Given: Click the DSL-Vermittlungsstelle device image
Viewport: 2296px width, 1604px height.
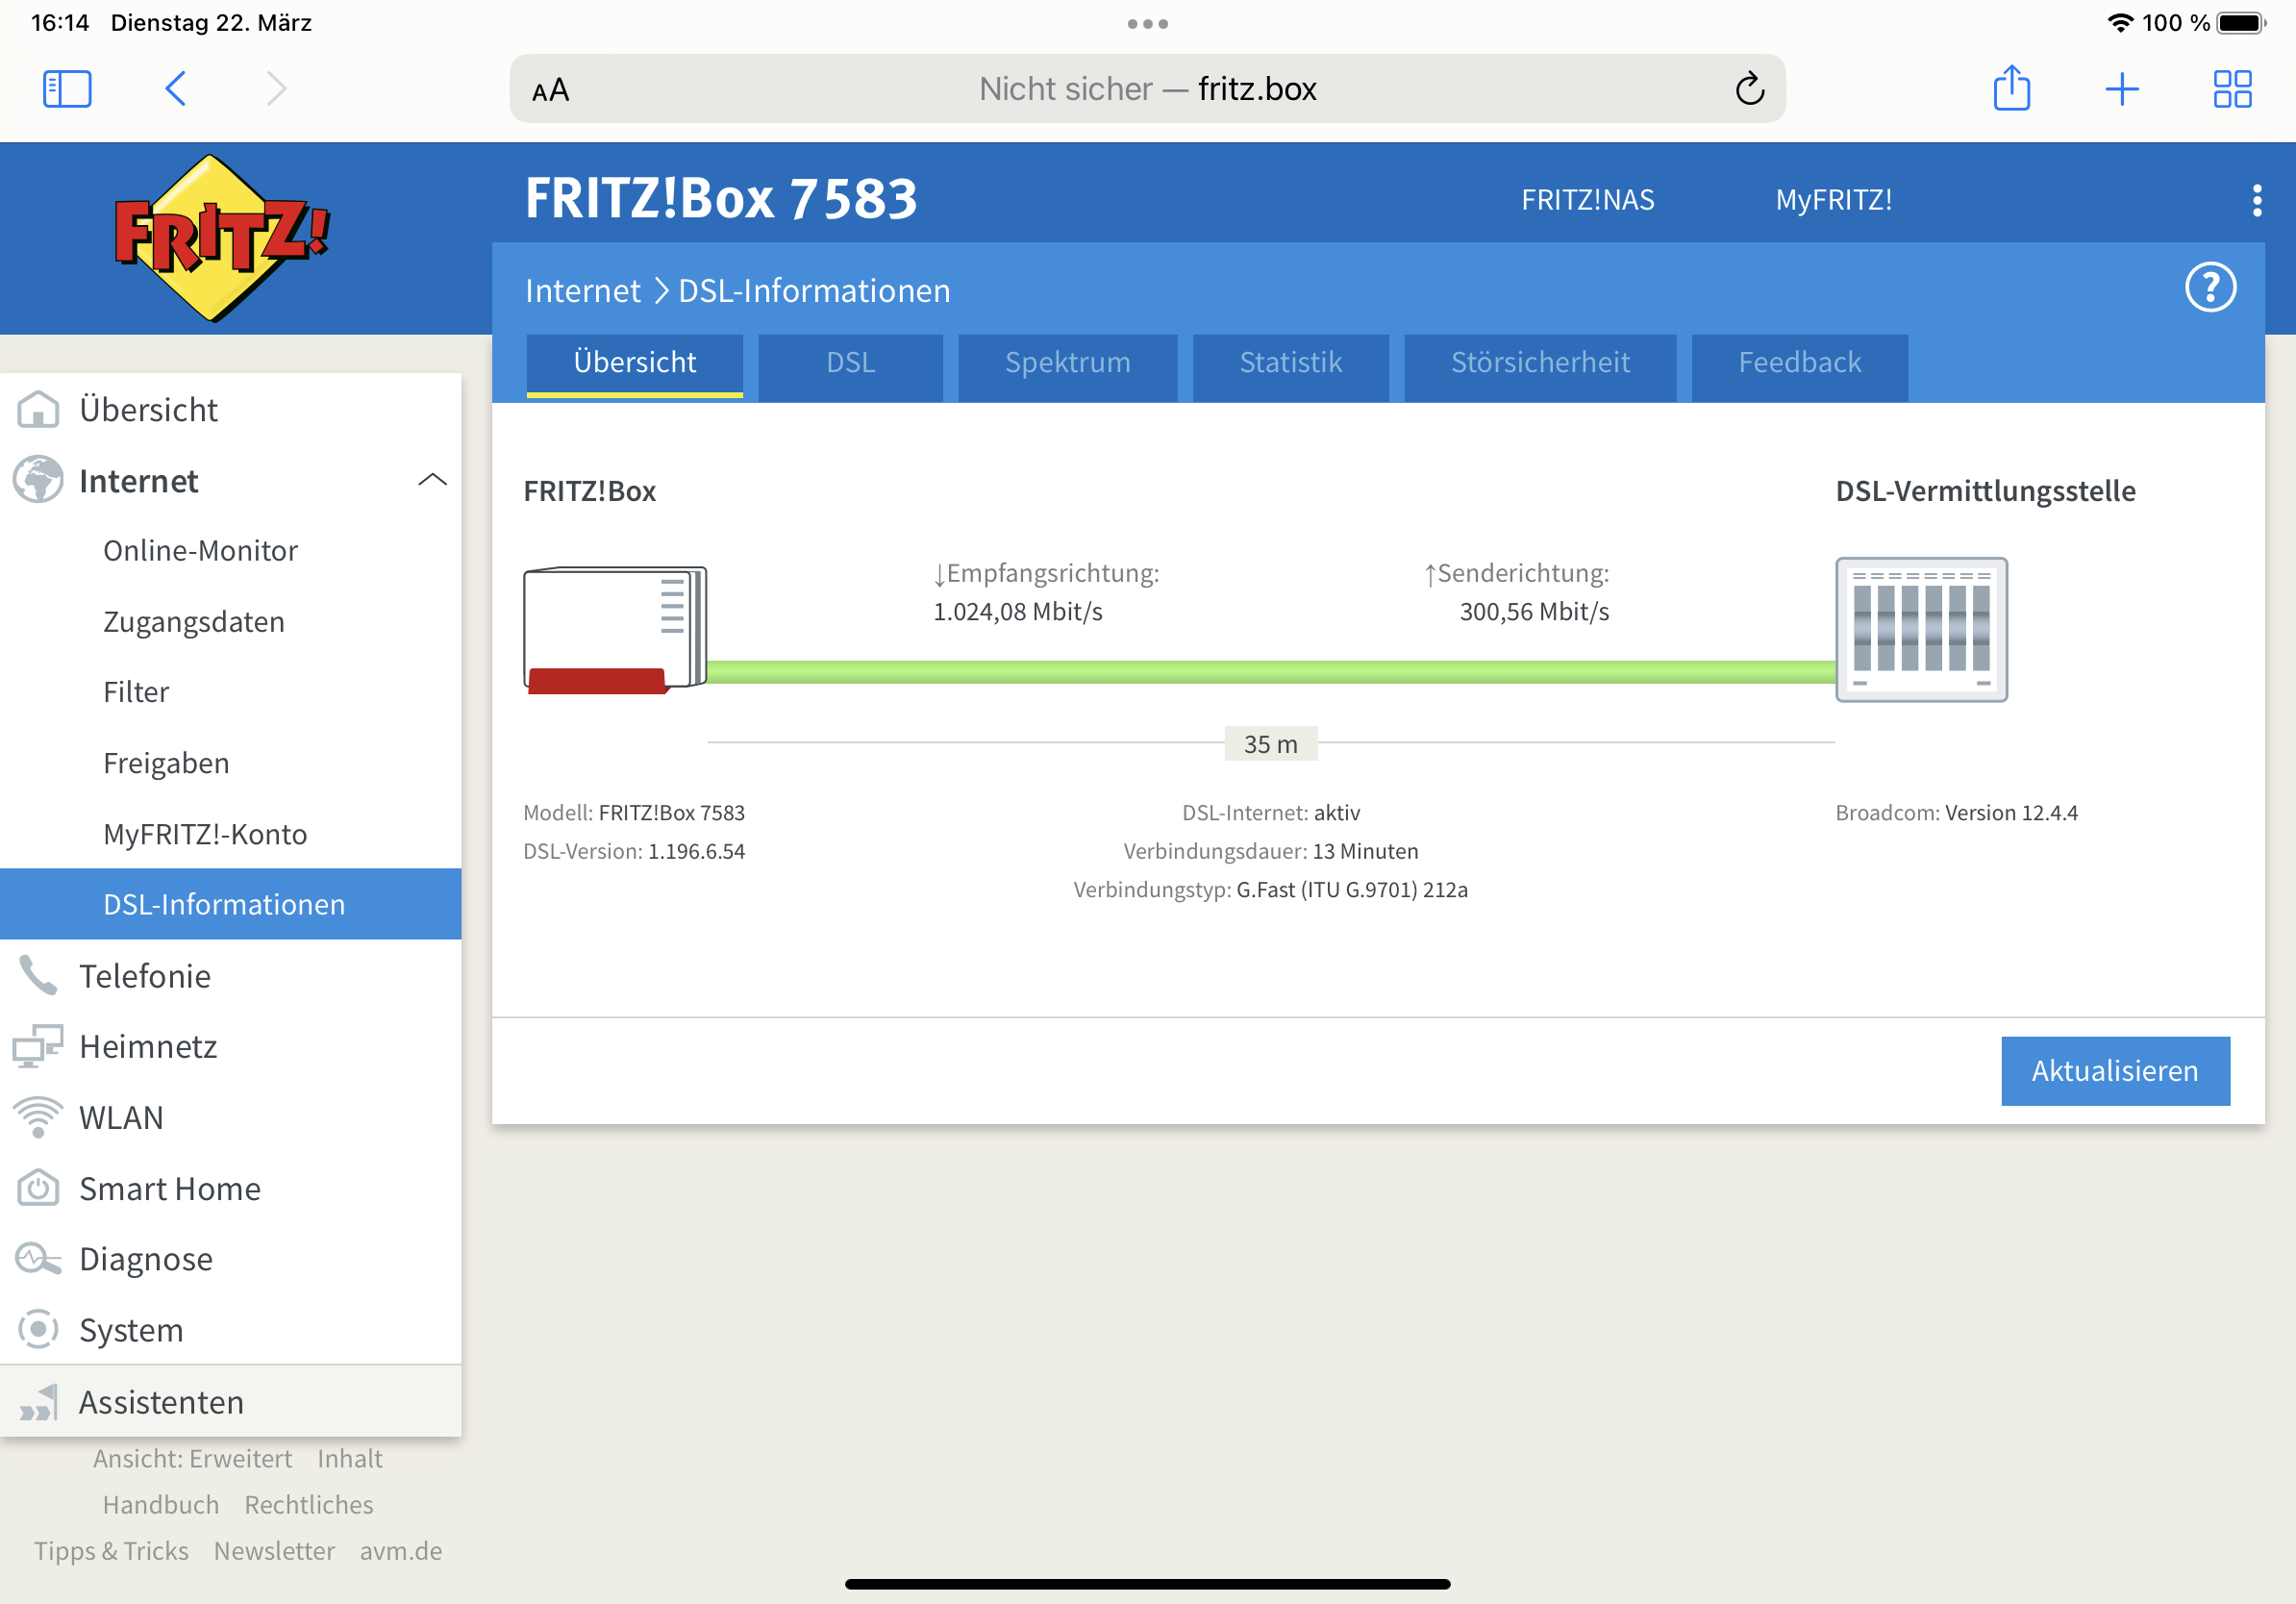Looking at the screenshot, I should point(1920,630).
